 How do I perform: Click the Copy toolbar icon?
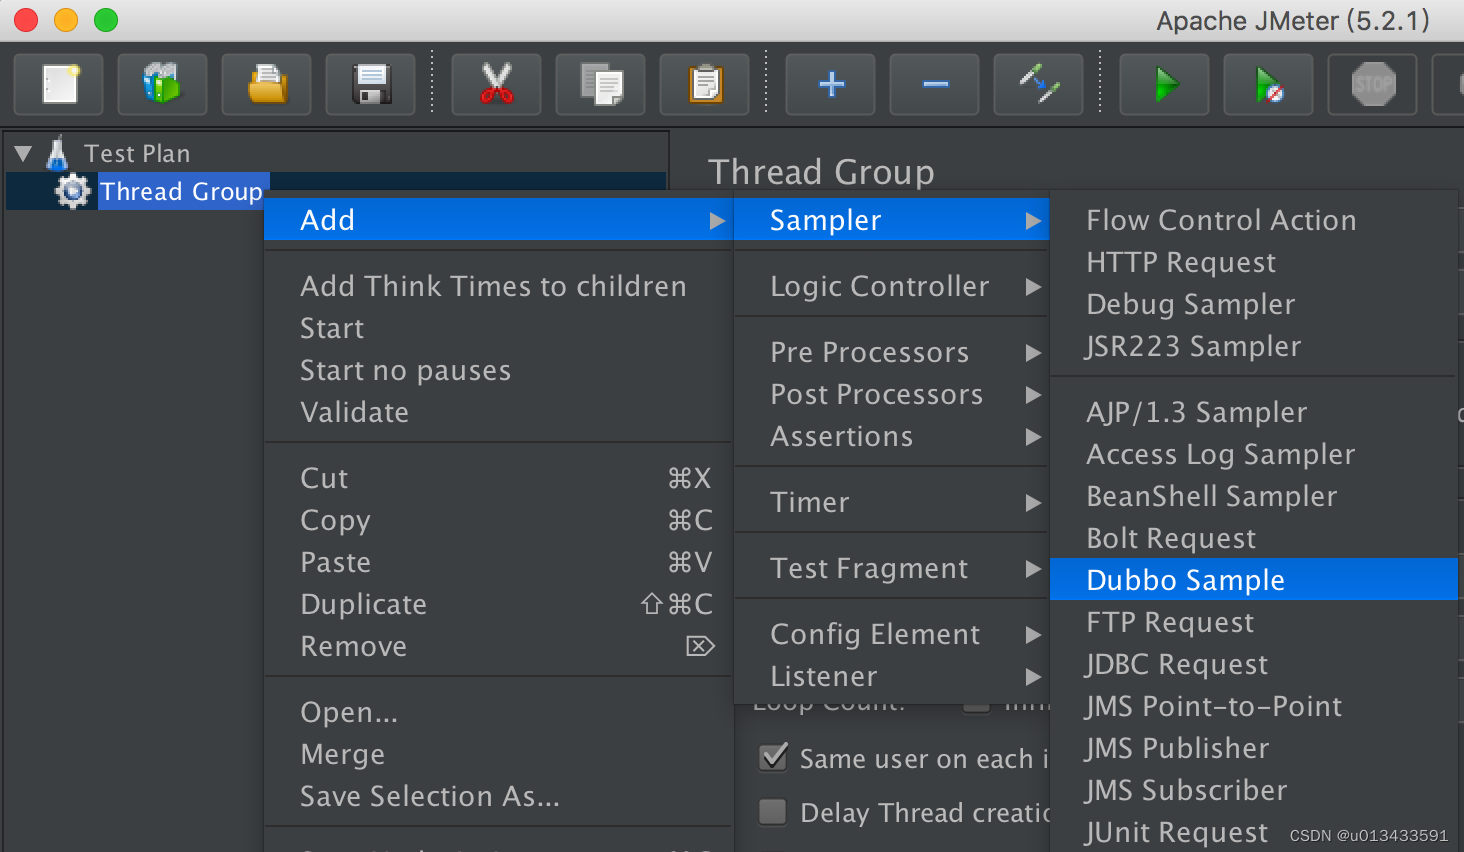(601, 84)
